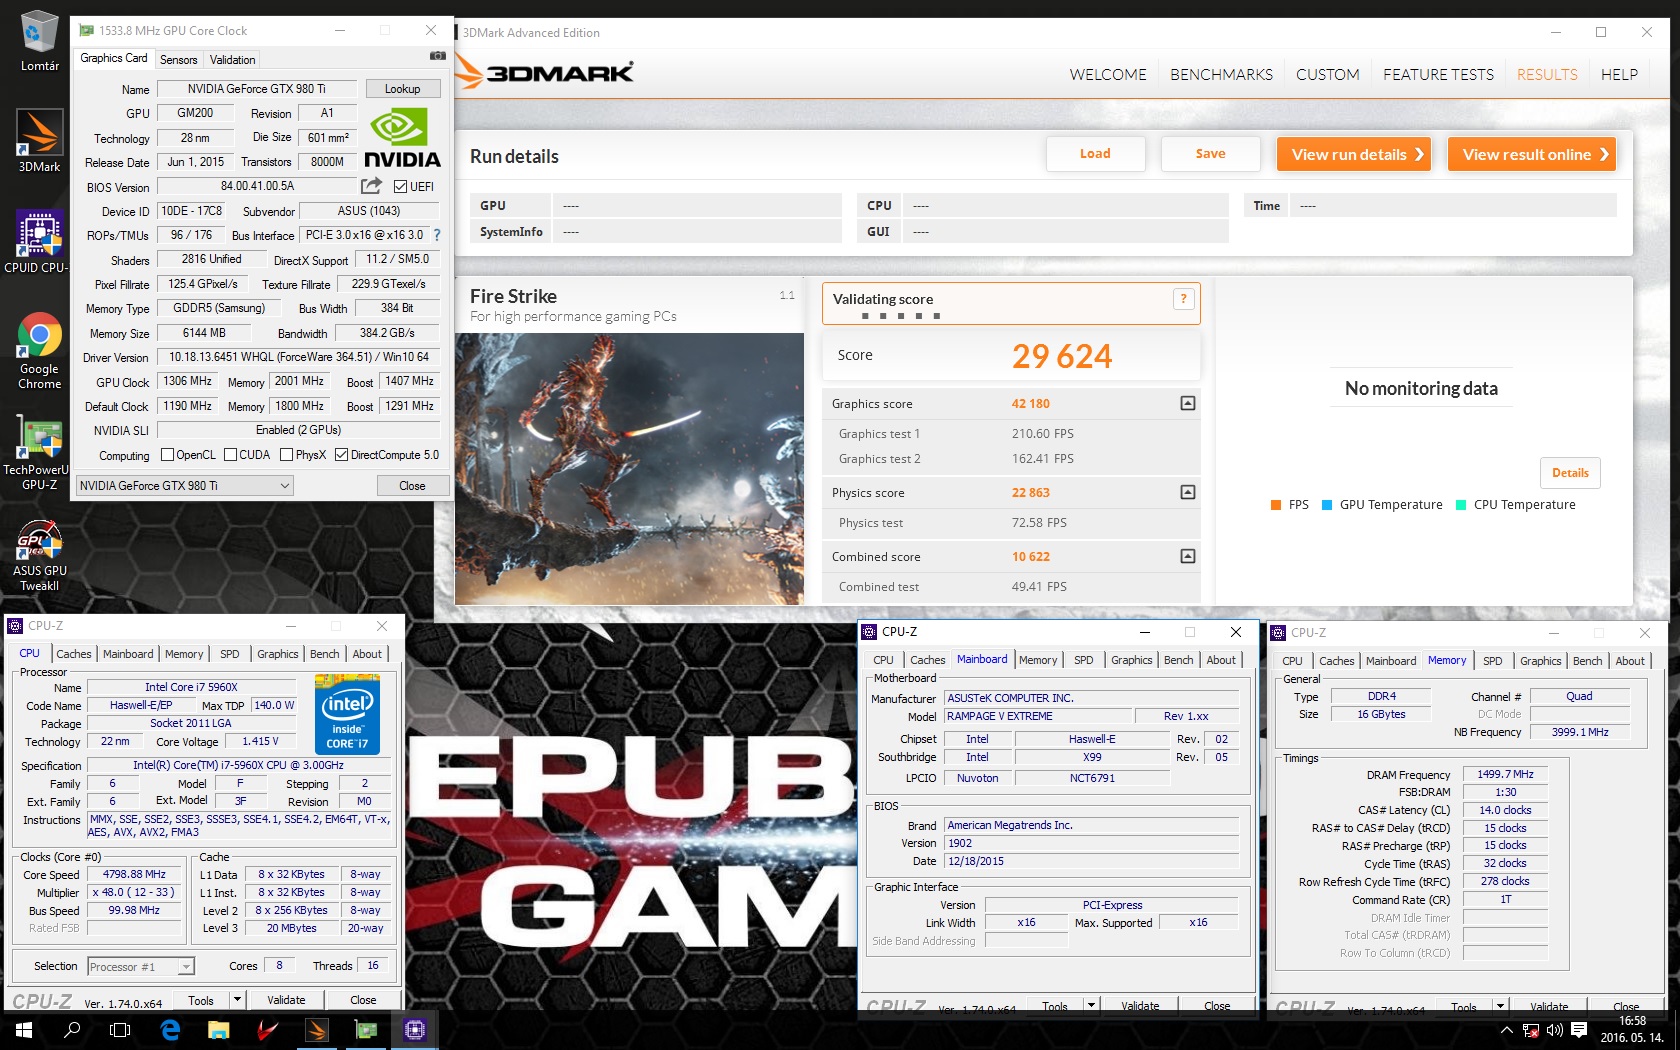This screenshot has width=1680, height=1050.
Task: Collapse the Combined score section
Action: [1188, 556]
